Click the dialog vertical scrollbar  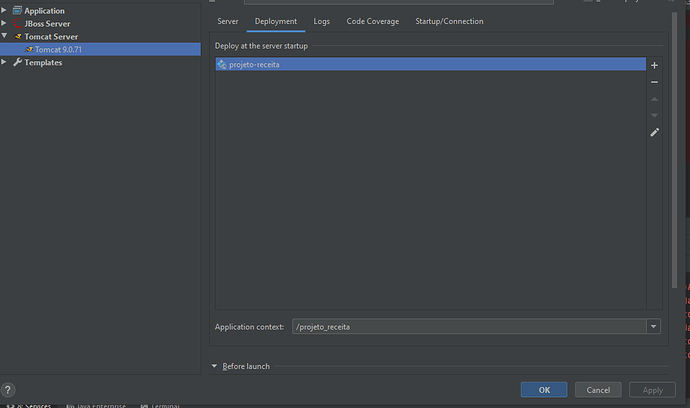pyautogui.click(x=674, y=150)
